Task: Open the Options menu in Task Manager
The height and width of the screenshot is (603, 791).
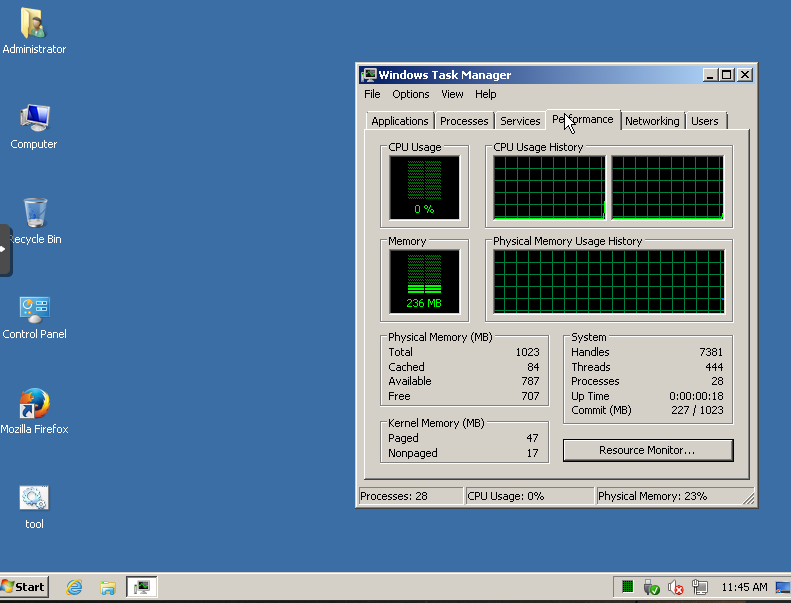Action: [x=411, y=94]
